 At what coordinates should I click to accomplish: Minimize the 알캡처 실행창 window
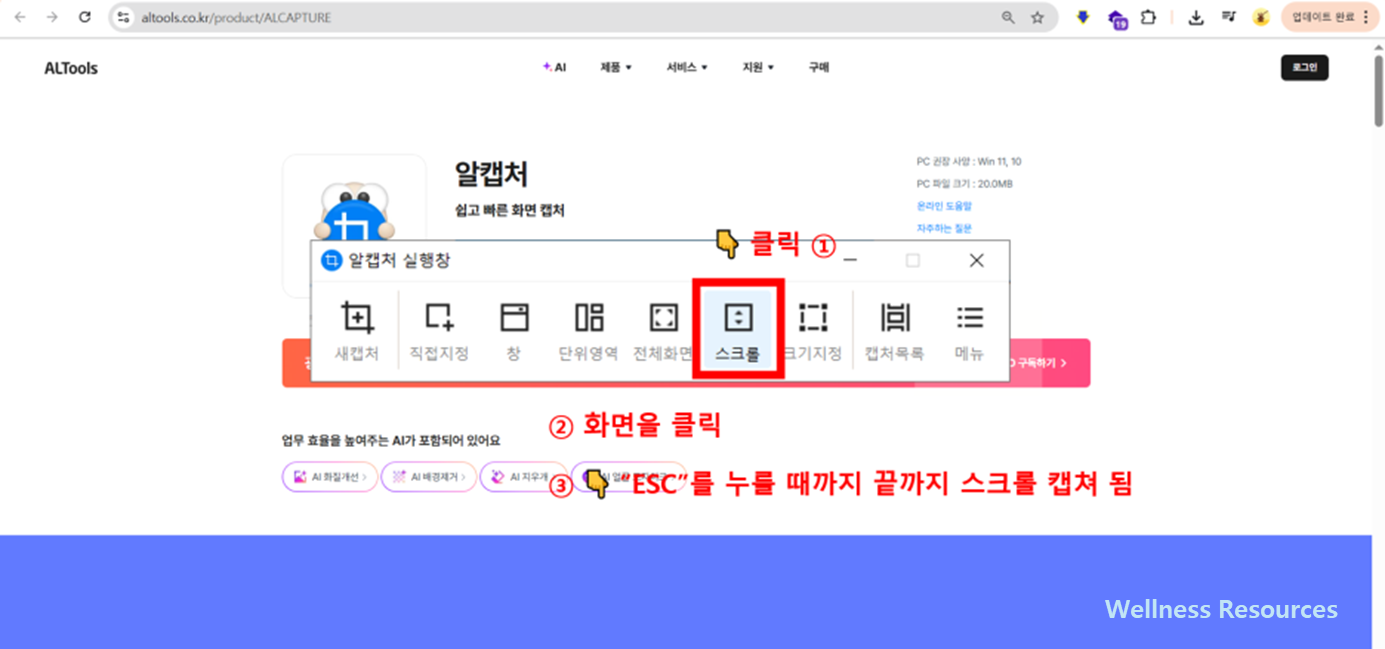coord(850,260)
